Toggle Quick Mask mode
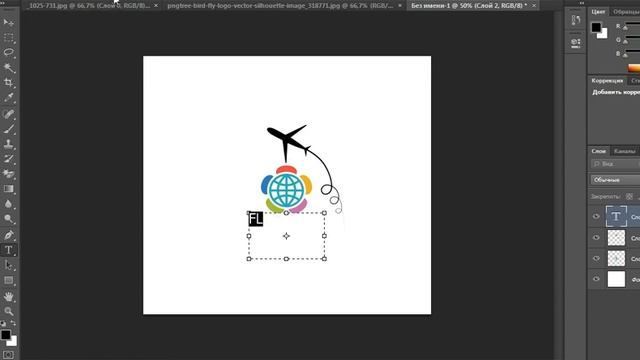The image size is (640, 360). point(8,355)
